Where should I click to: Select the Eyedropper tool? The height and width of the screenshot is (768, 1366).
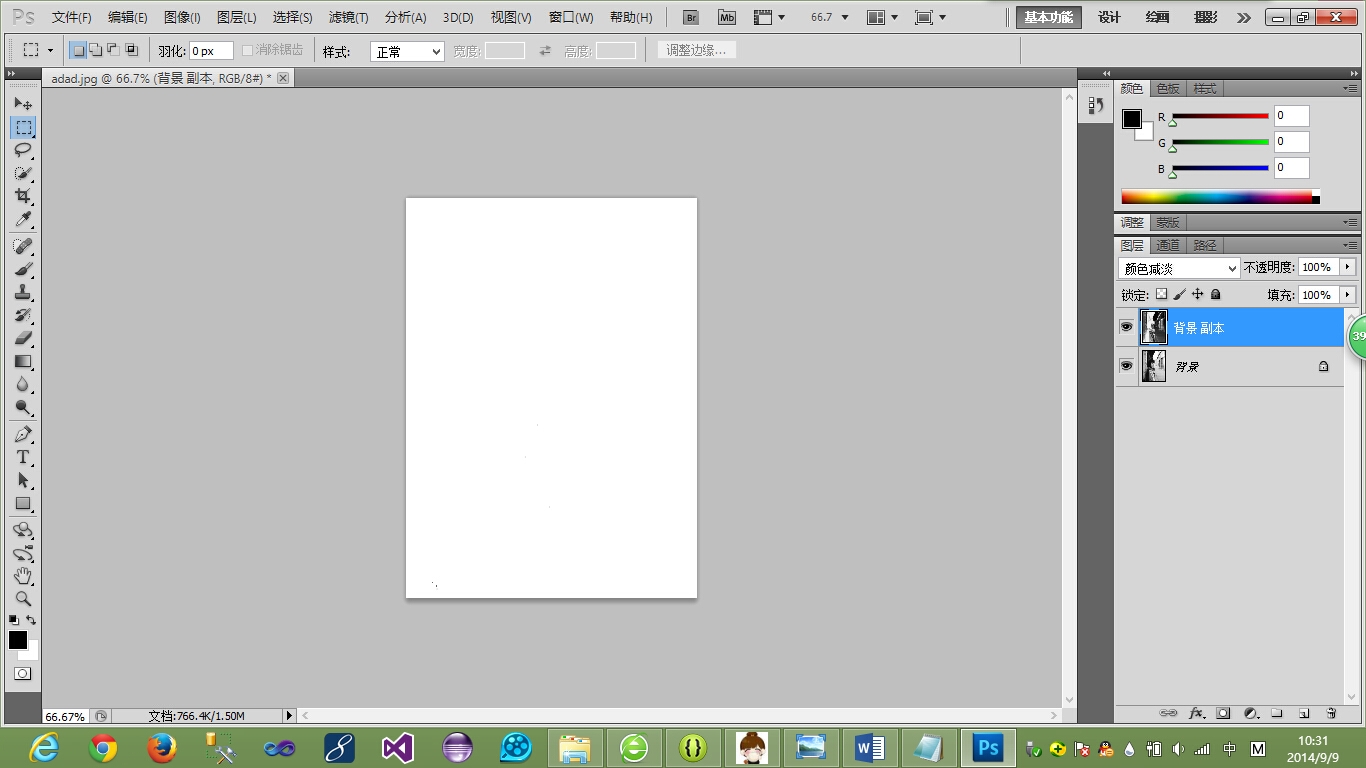click(23, 219)
